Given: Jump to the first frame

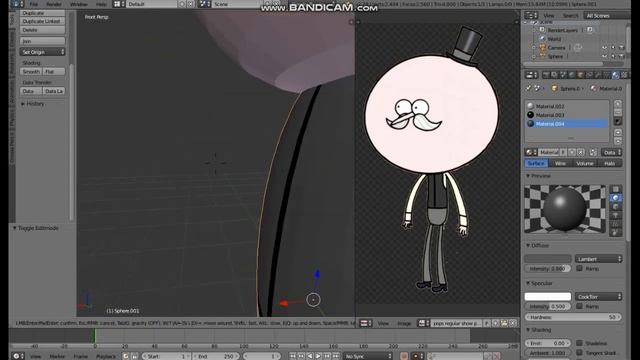Looking at the screenshot, I should [x=292, y=356].
